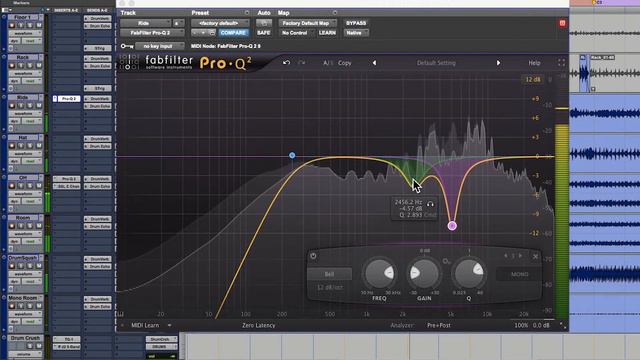
Task: Click the Copy A to B button
Action: click(x=344, y=63)
